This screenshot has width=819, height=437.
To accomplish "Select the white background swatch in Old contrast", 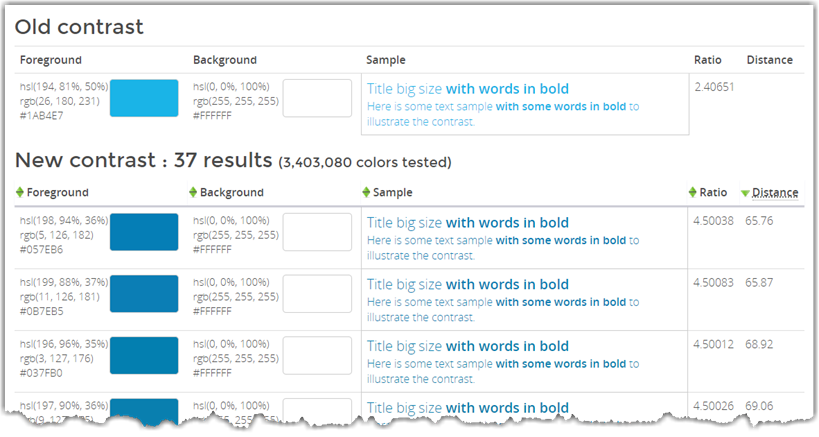I will [x=317, y=98].
